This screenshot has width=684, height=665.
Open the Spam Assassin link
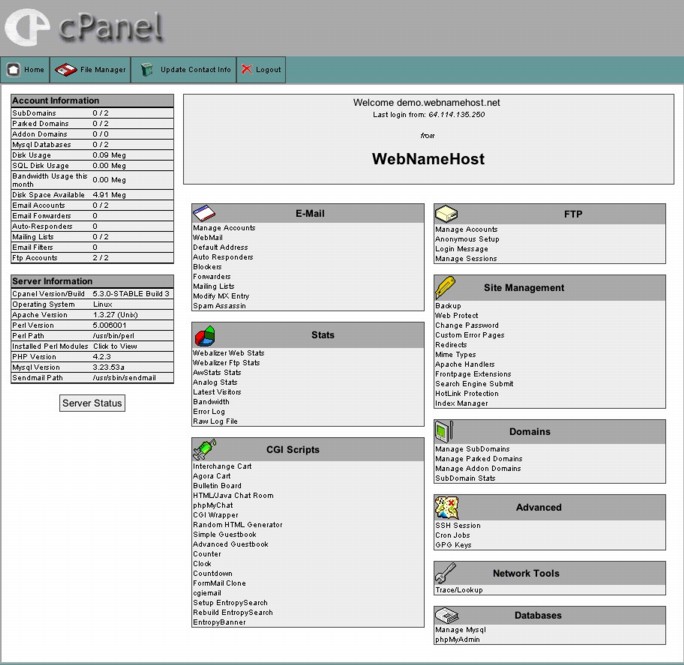point(219,306)
